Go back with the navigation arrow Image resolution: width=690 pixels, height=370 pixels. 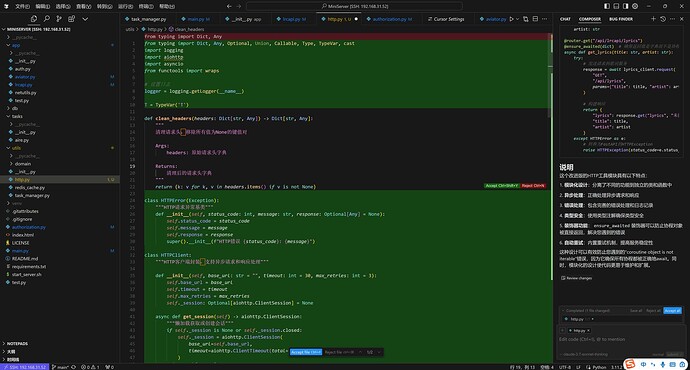[x=229, y=6]
